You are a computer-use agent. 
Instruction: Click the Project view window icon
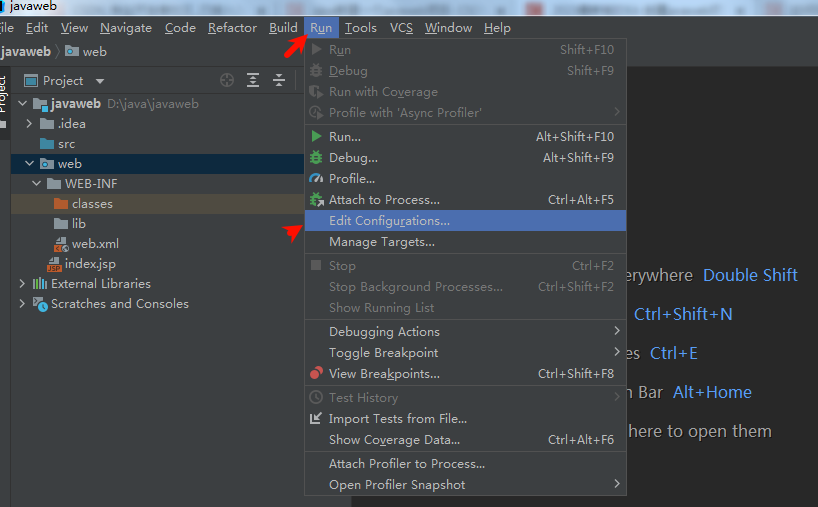click(x=31, y=81)
